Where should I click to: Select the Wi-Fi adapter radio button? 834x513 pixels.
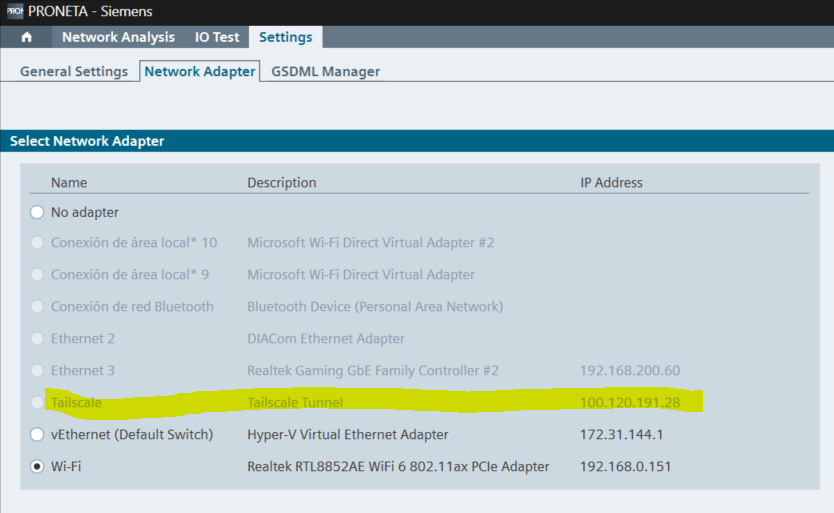click(37, 467)
